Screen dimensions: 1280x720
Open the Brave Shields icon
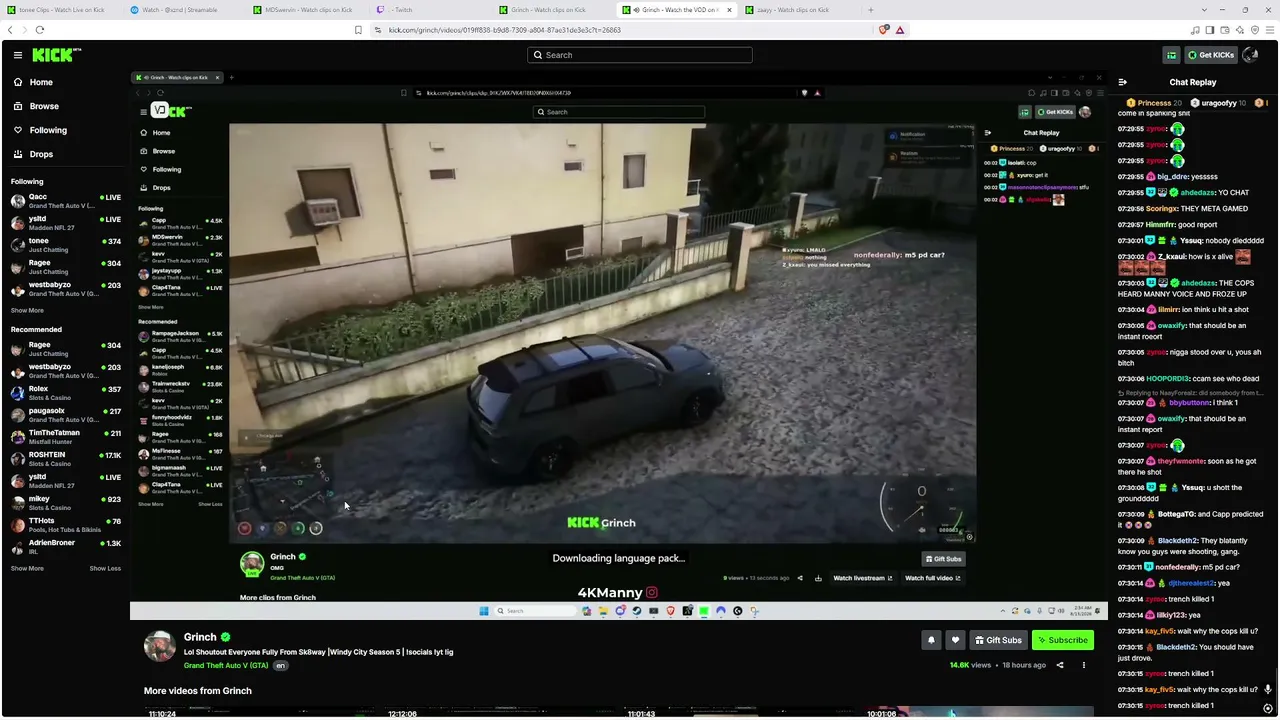click(x=884, y=30)
